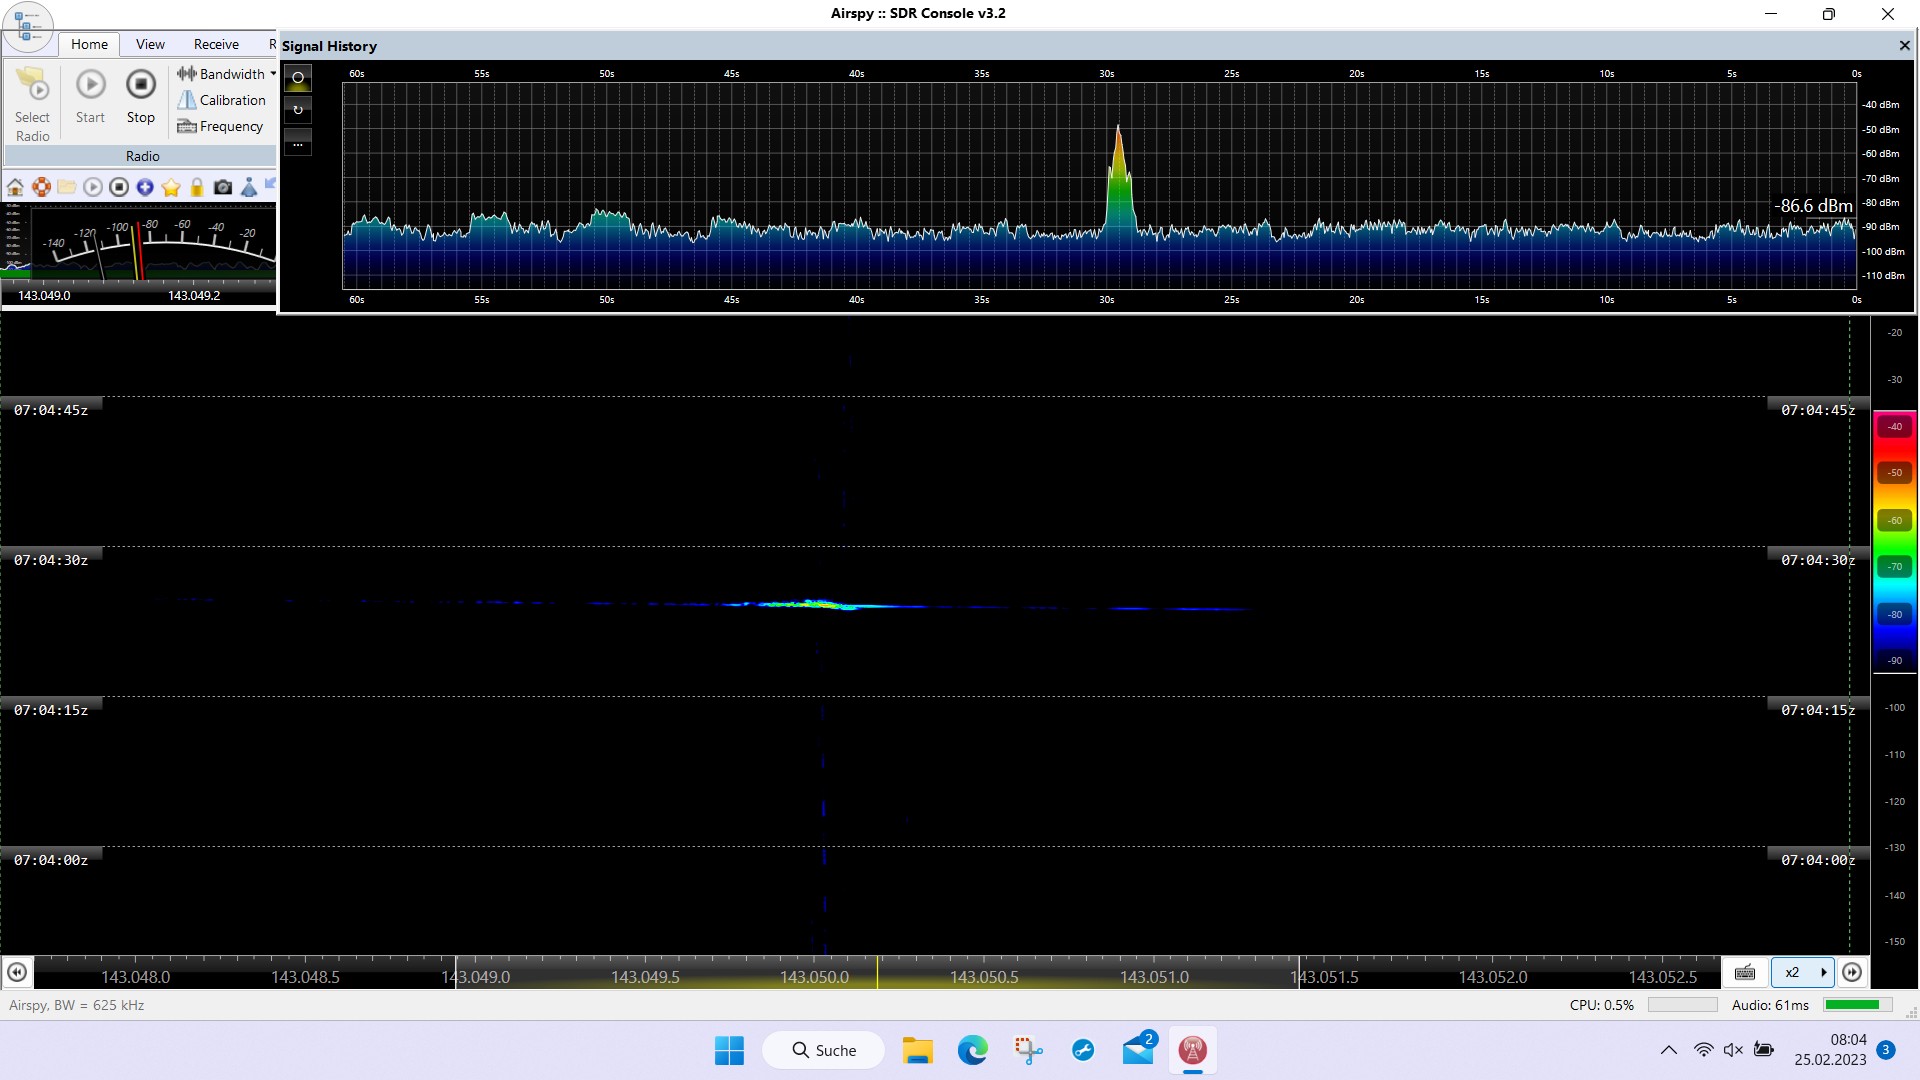Click the Airspy, BW = 625 kHz status text

77,1005
